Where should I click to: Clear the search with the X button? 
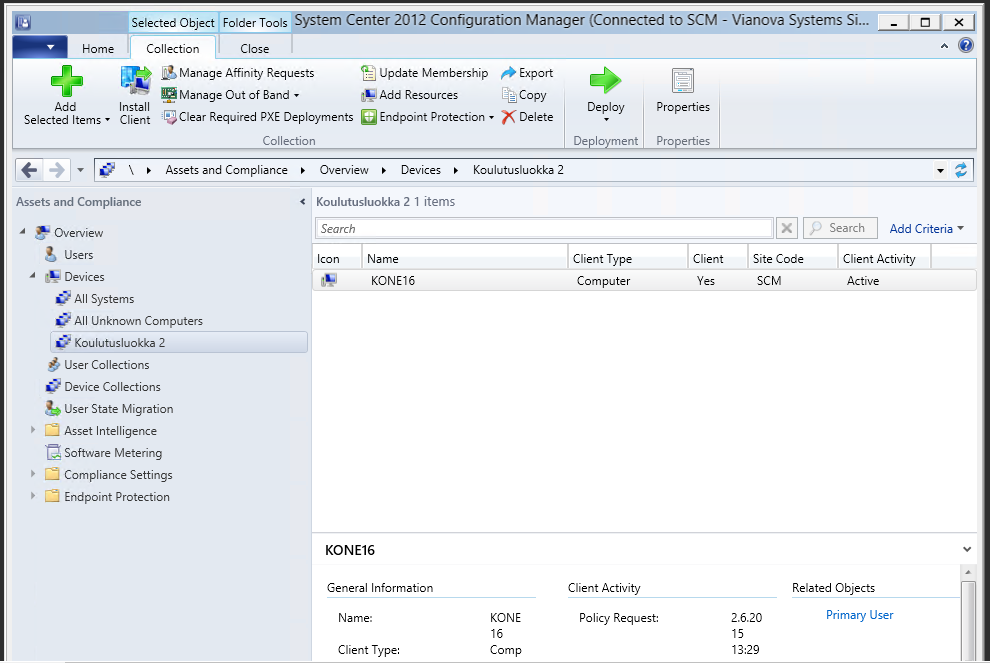787,228
